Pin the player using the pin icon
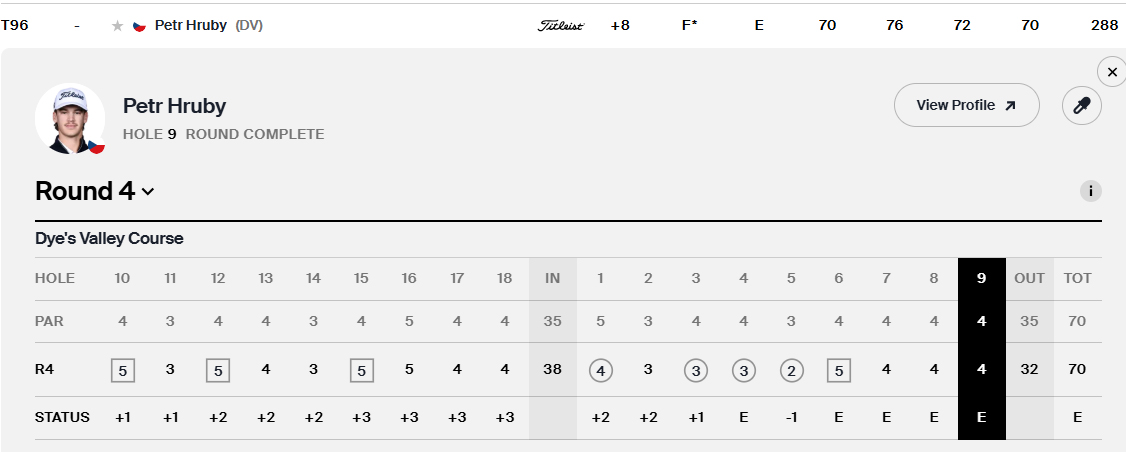This screenshot has width=1126, height=452. point(1081,105)
